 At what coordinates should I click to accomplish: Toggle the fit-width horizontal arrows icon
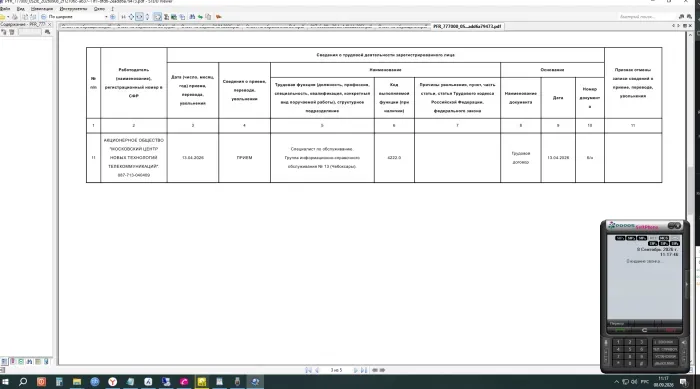coord(139,17)
